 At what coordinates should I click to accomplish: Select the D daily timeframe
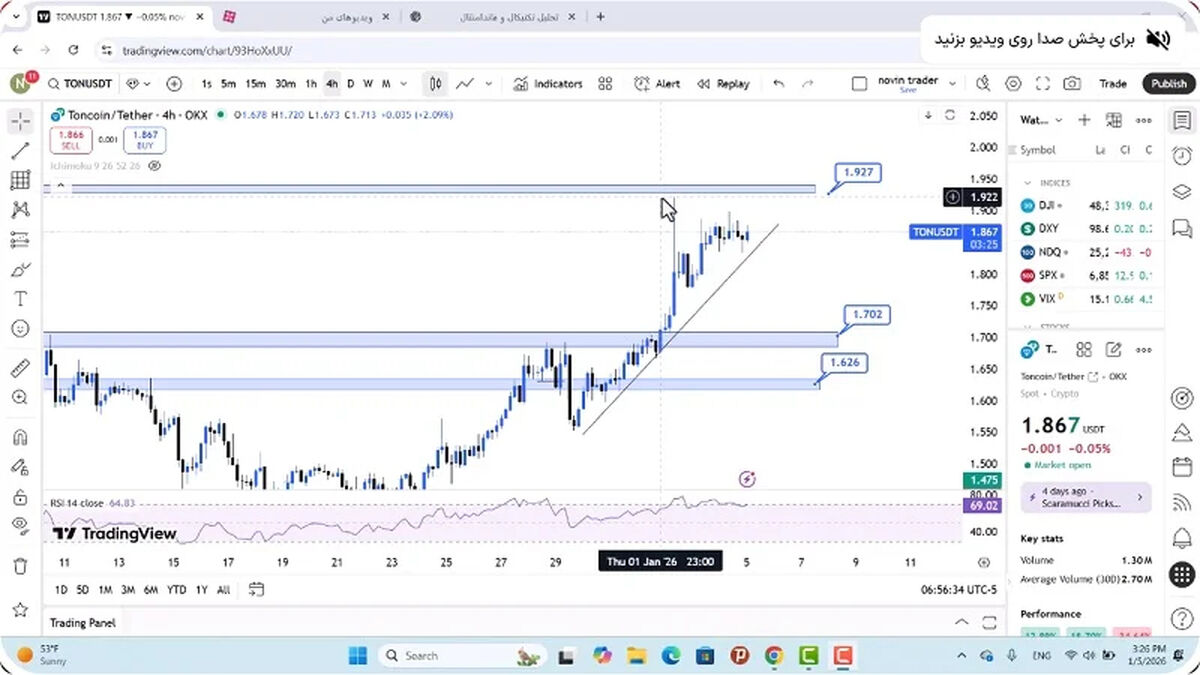click(x=350, y=84)
